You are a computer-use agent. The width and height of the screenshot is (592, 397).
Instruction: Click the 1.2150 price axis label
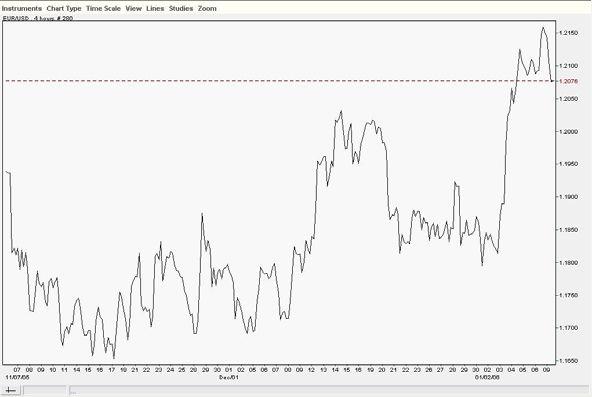569,33
